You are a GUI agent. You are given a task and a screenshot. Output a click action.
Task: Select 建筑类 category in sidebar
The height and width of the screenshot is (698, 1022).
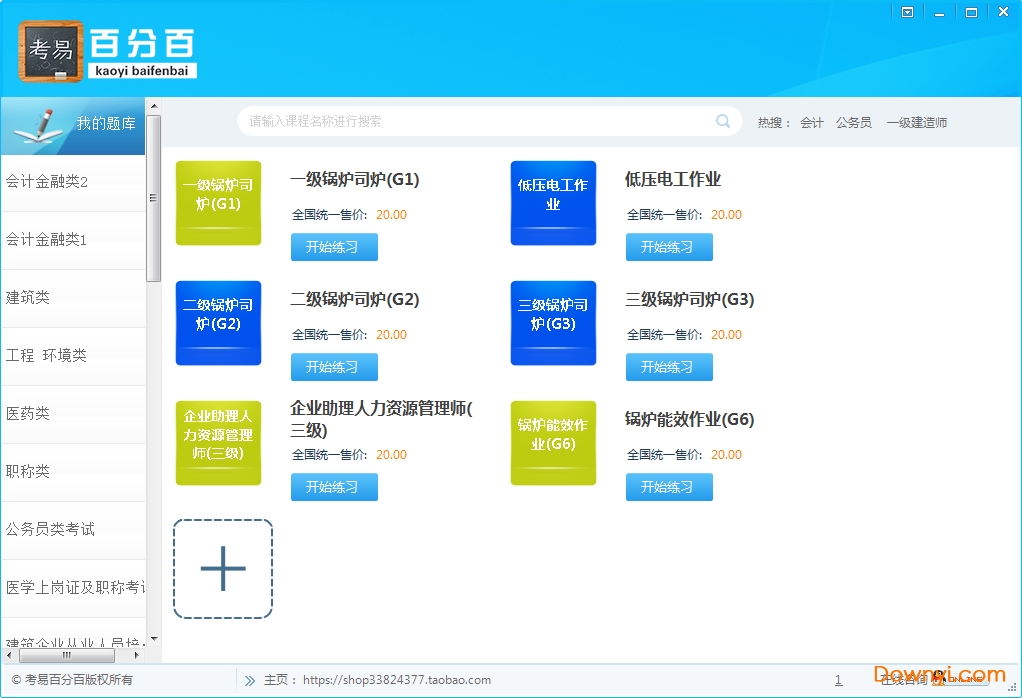pos(73,298)
